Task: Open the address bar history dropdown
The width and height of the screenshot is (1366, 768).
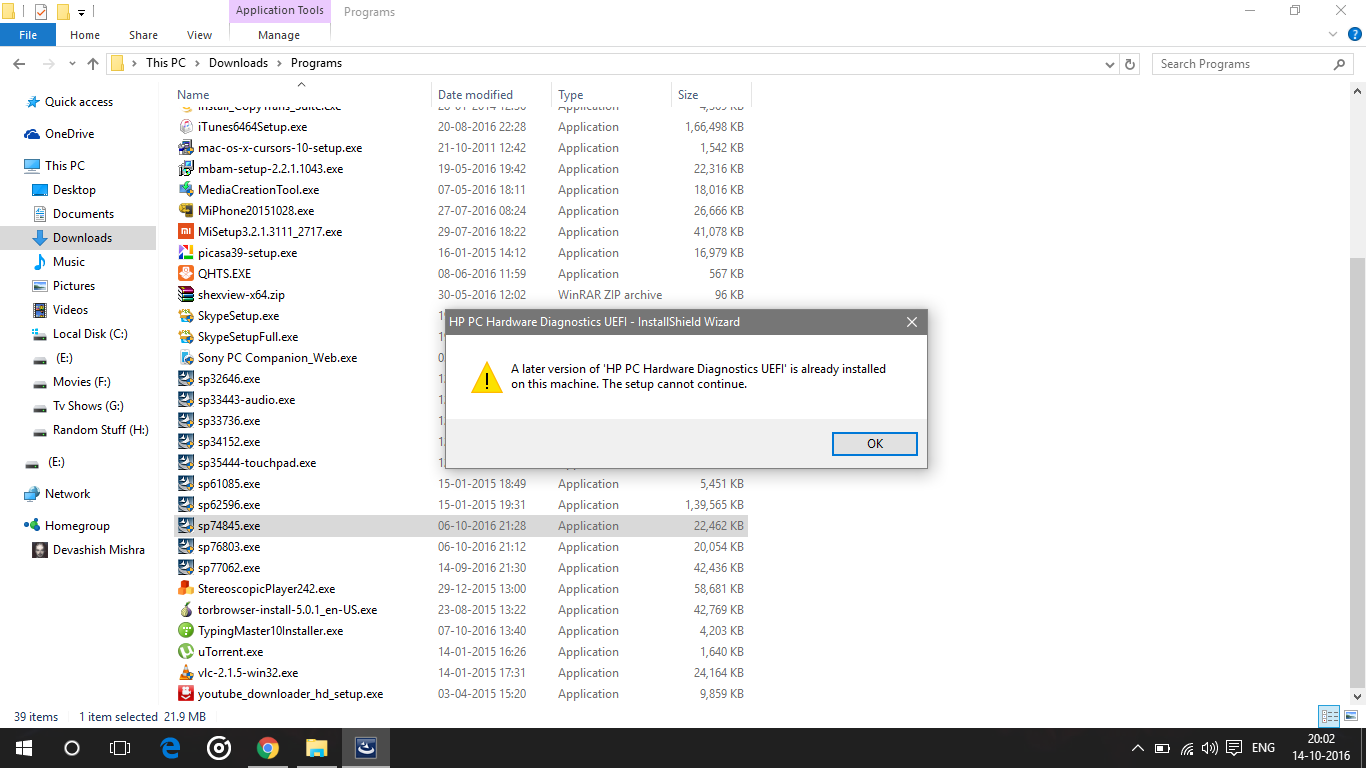Action: point(1110,64)
